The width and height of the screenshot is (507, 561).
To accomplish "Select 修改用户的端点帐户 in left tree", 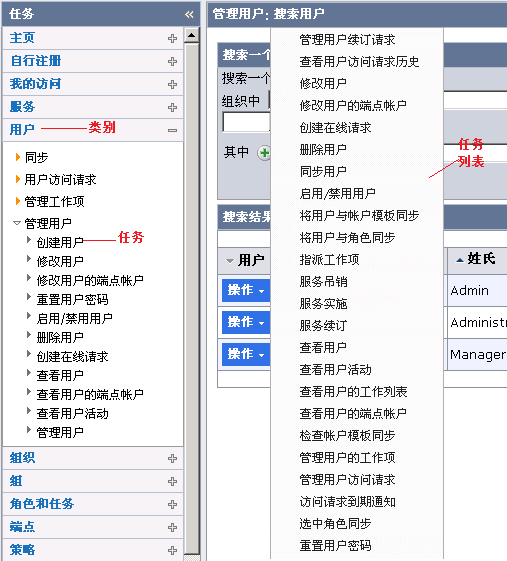I will [x=90, y=280].
